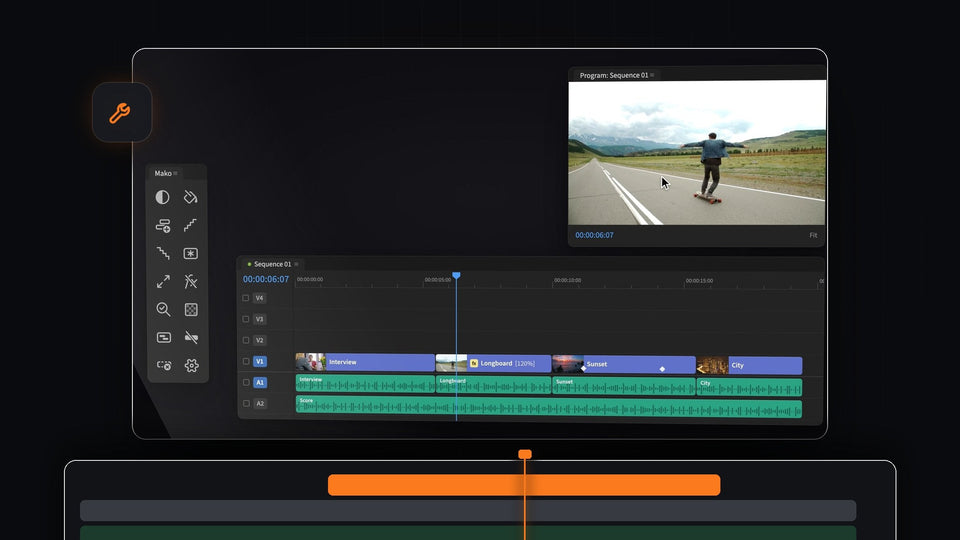Click the crossed-out fx icon
960x540 pixels.
190,281
